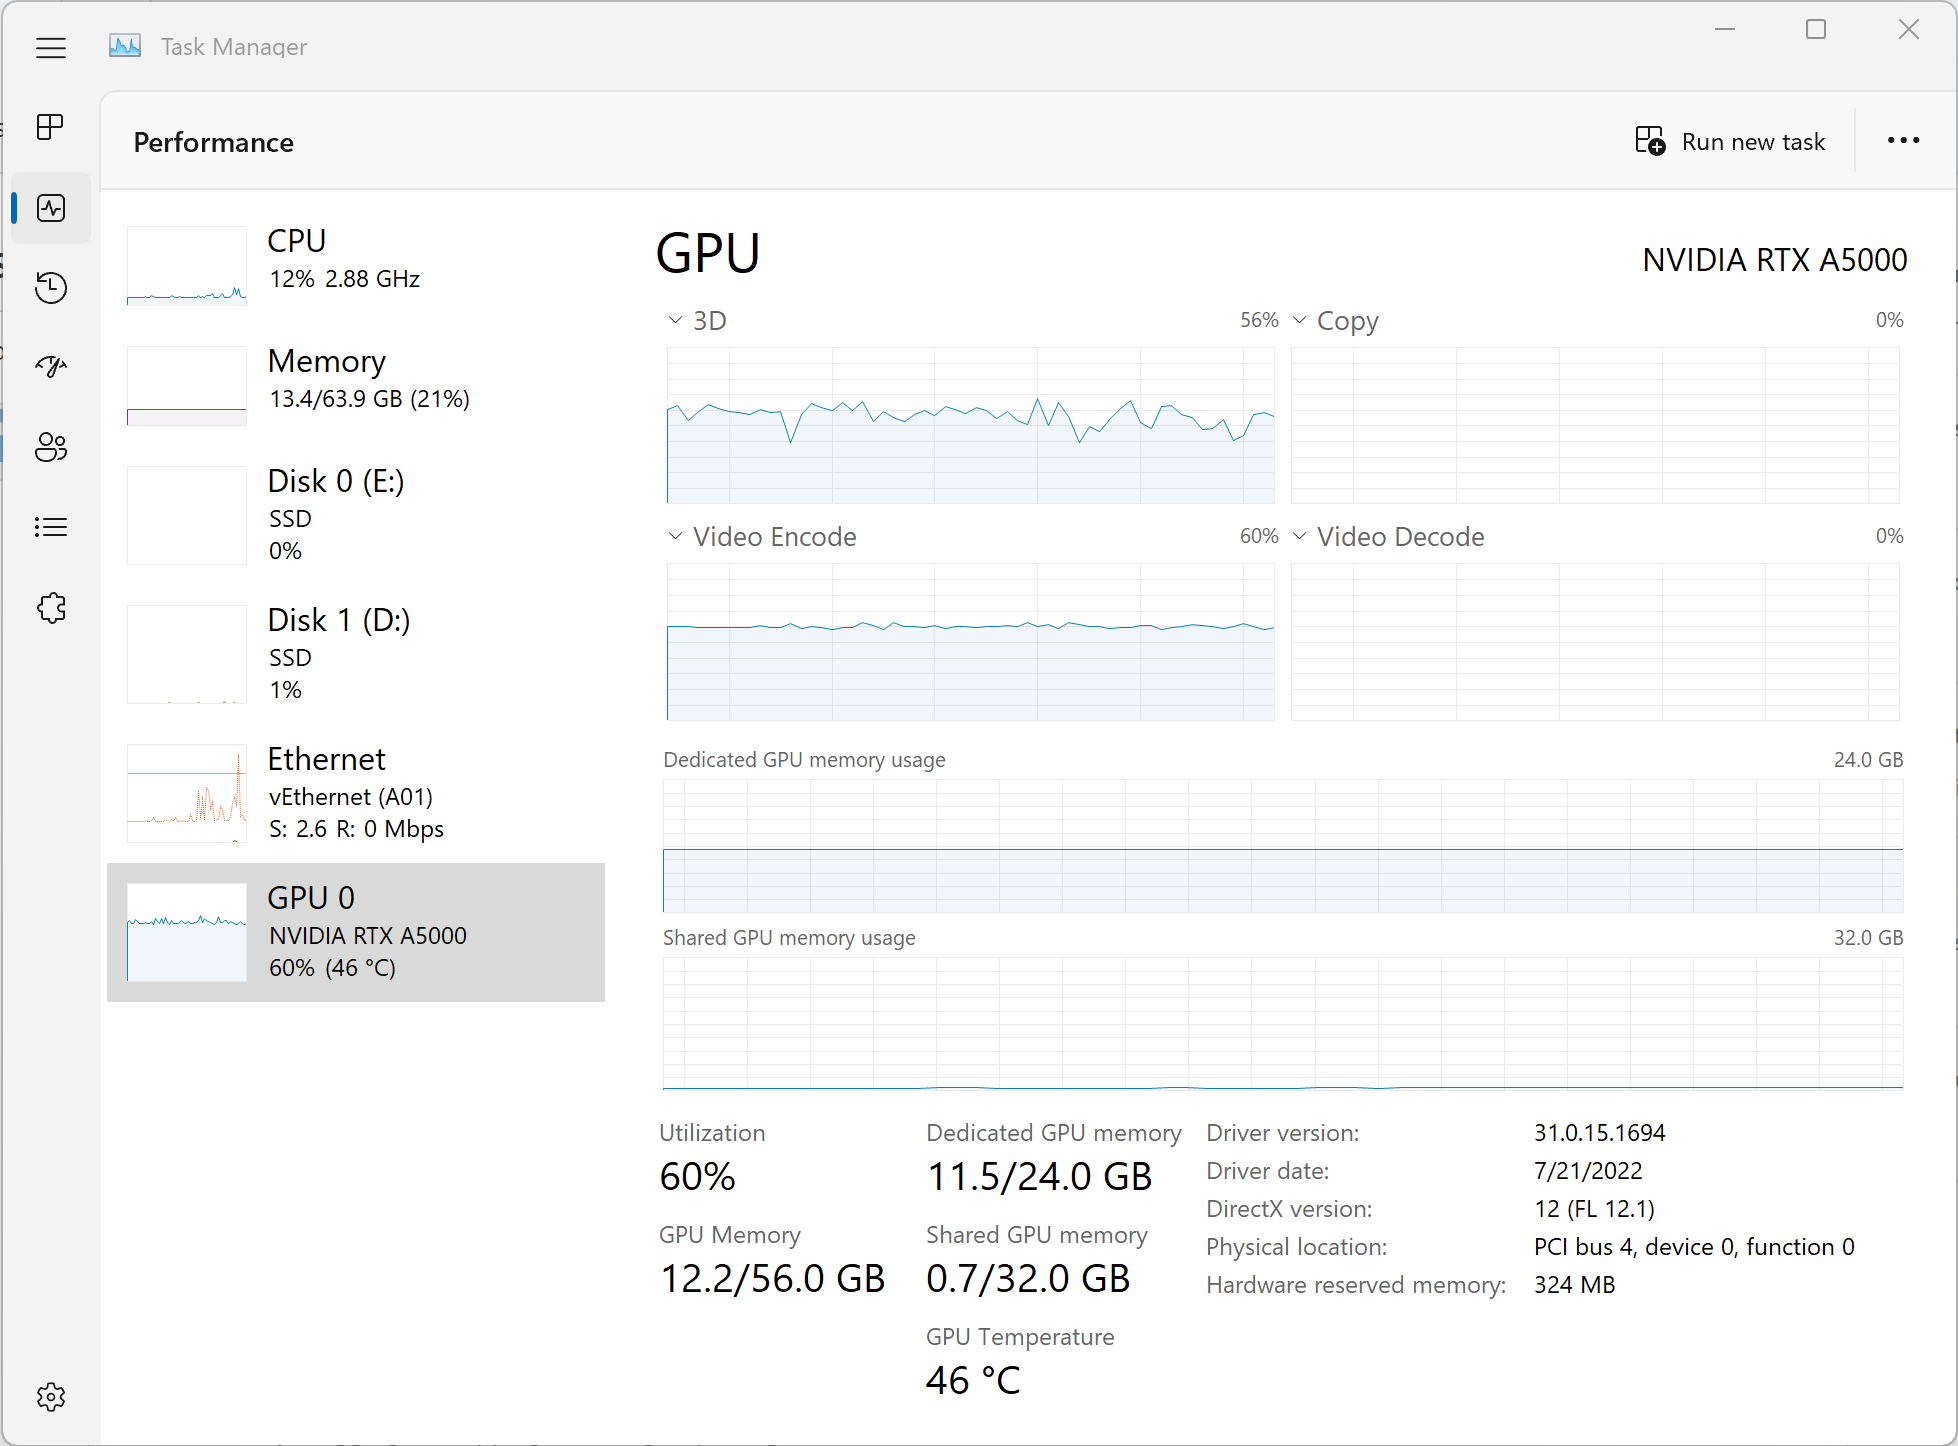Open the Copy engine graph dropdown
Image resolution: width=1958 pixels, height=1446 pixels.
click(1335, 321)
